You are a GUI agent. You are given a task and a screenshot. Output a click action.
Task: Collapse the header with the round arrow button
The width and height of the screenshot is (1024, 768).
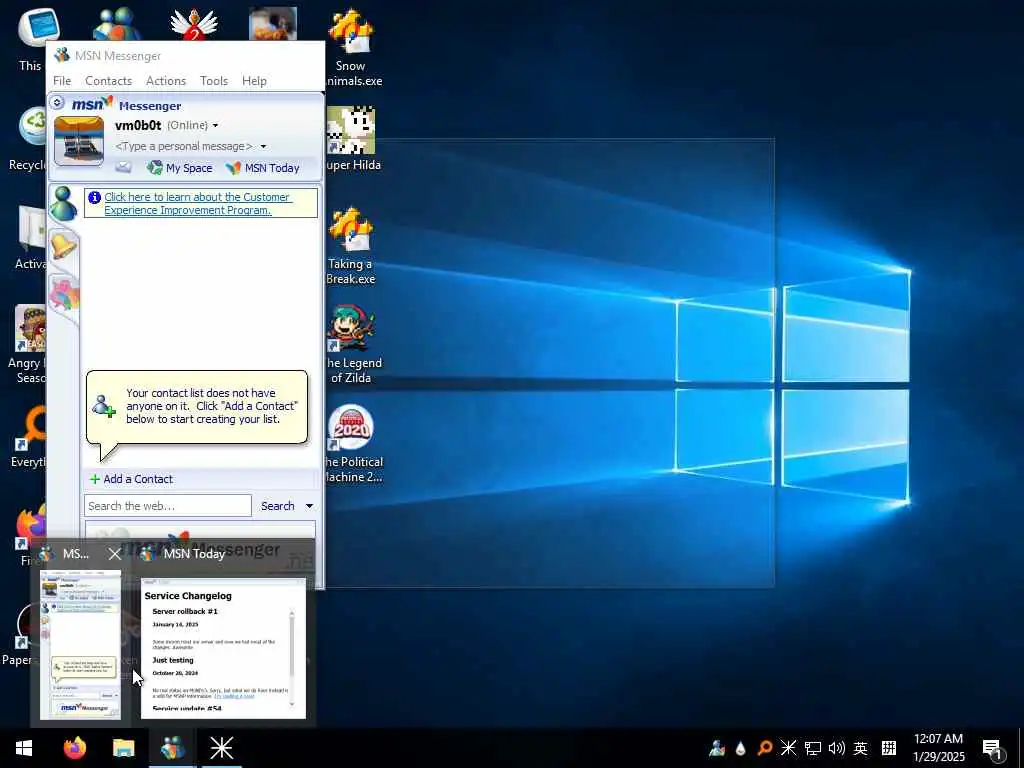click(x=57, y=103)
